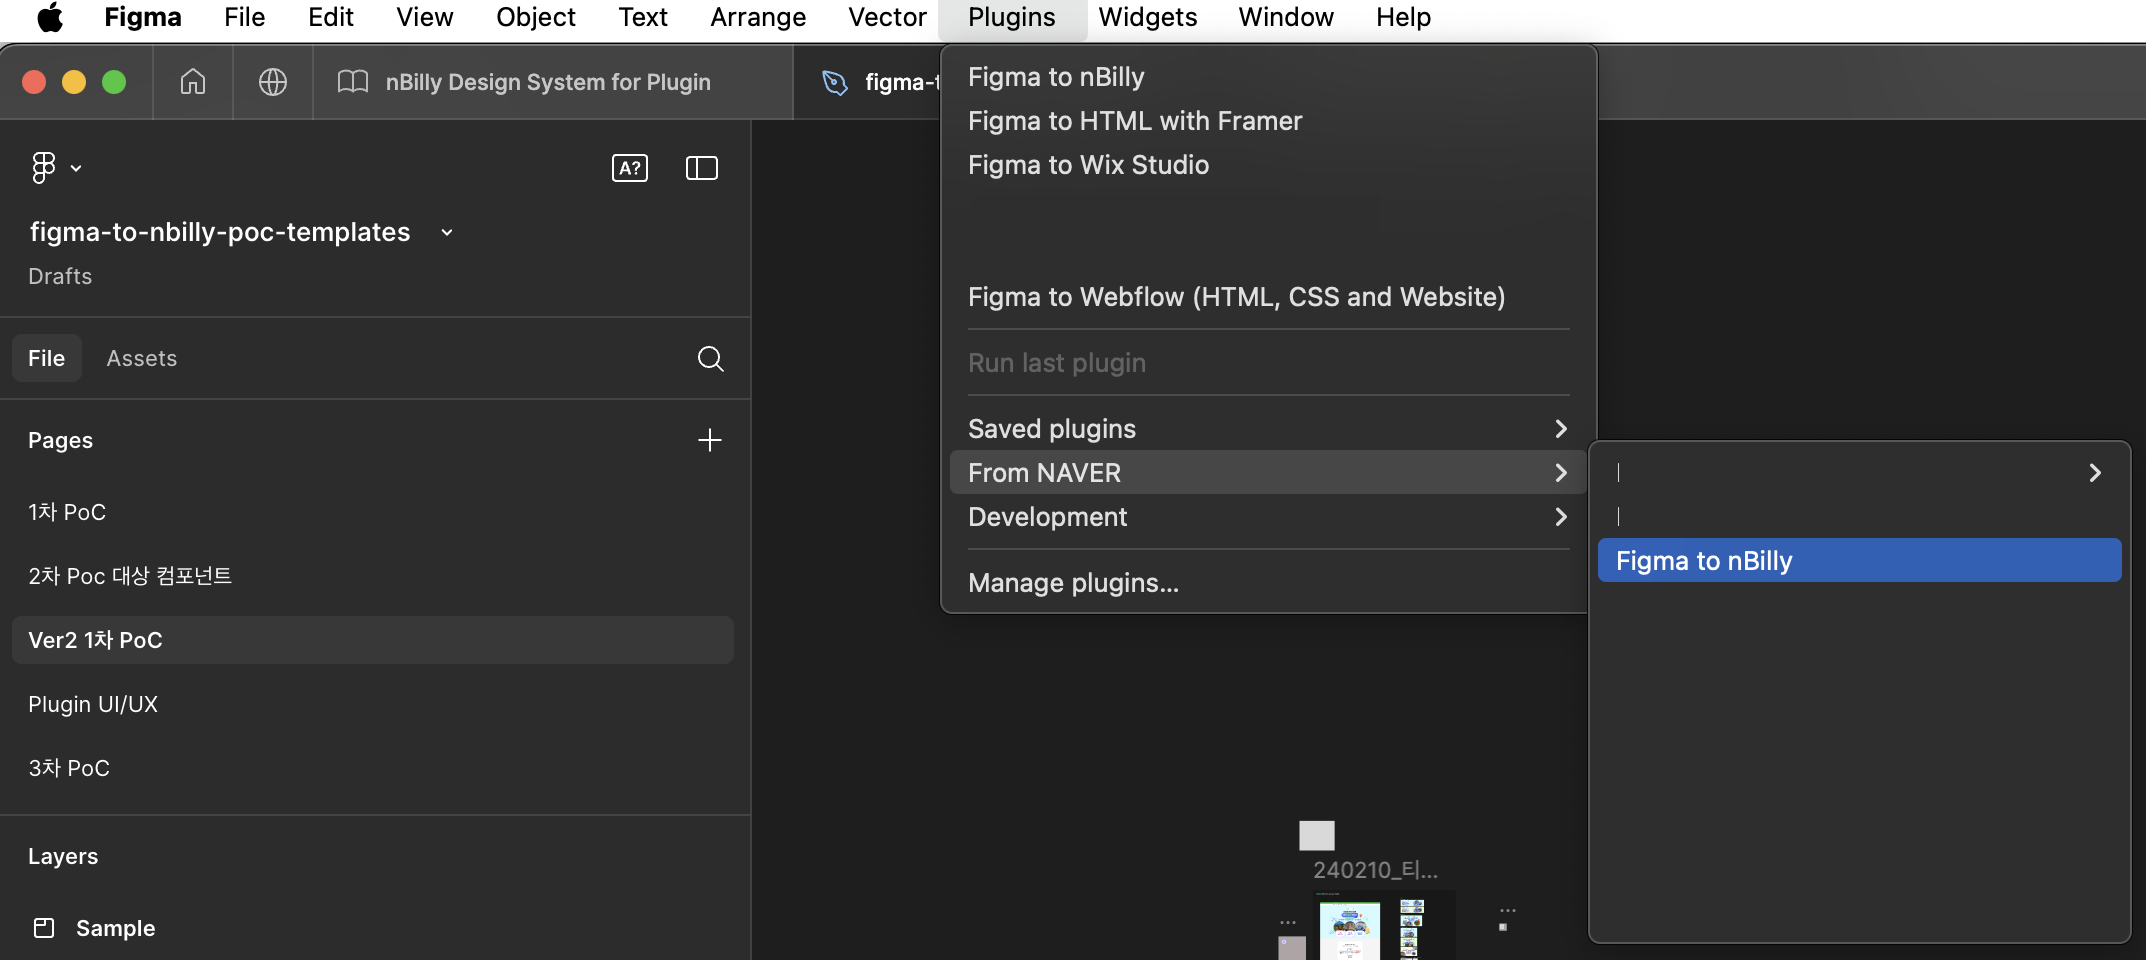Open nBilly Design System for Plugin tab
The image size is (2146, 960).
547,82
